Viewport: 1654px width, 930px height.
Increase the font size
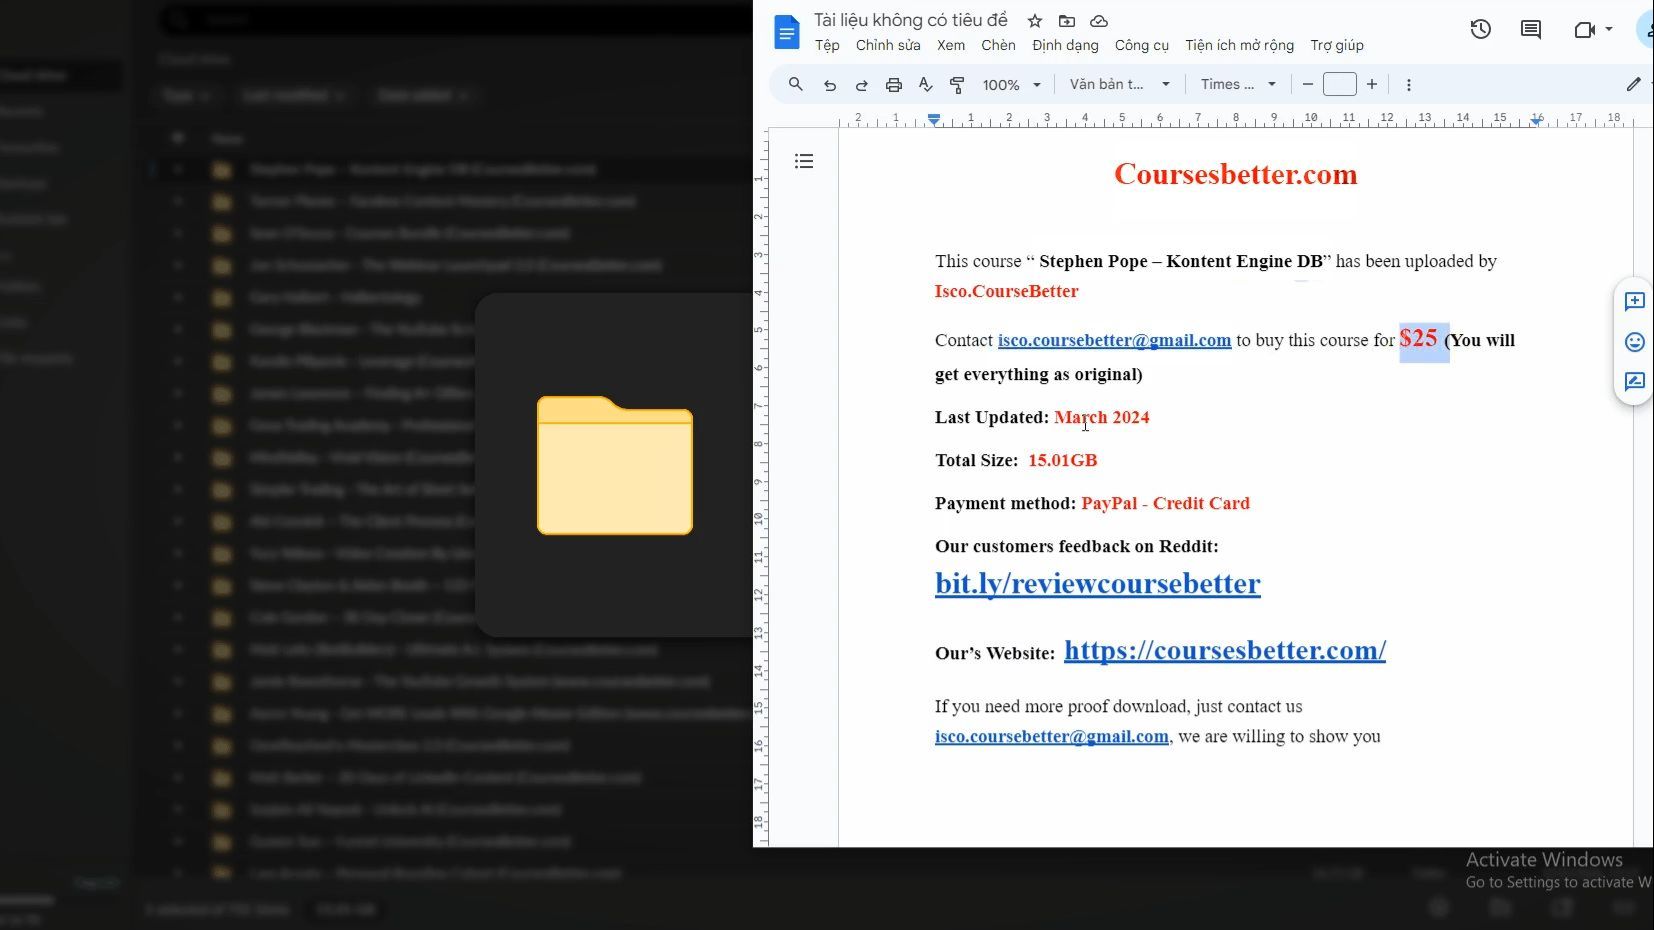tap(1372, 85)
